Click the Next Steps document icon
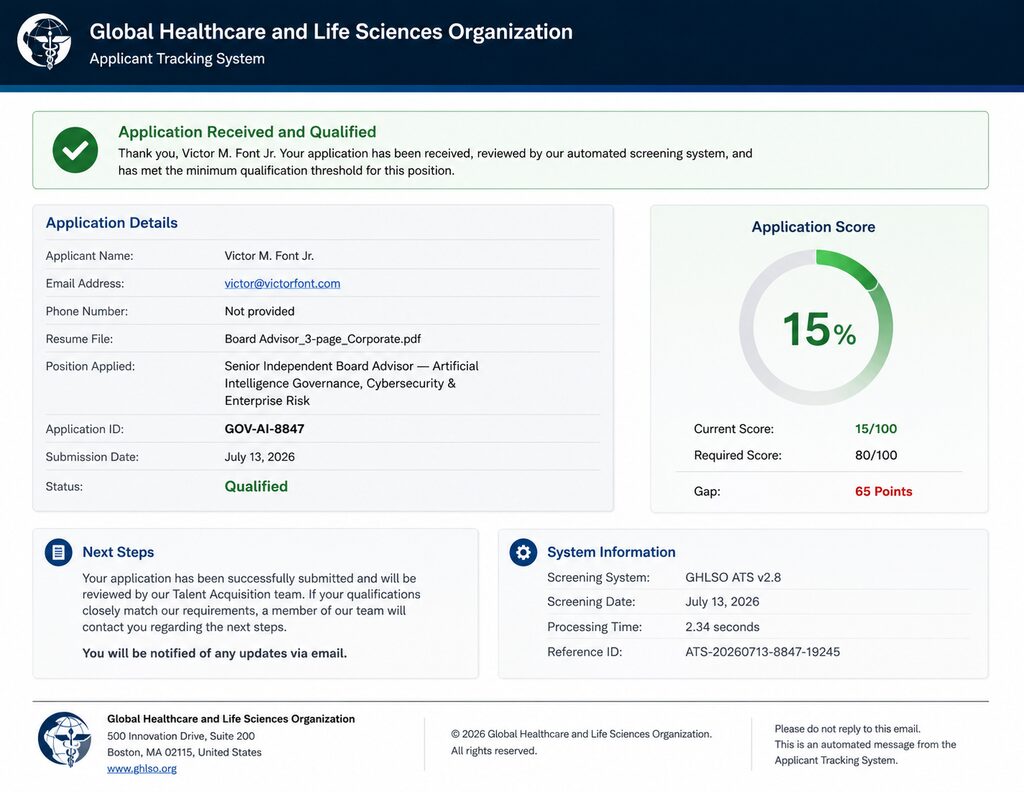The height and width of the screenshot is (792, 1024). 59,552
